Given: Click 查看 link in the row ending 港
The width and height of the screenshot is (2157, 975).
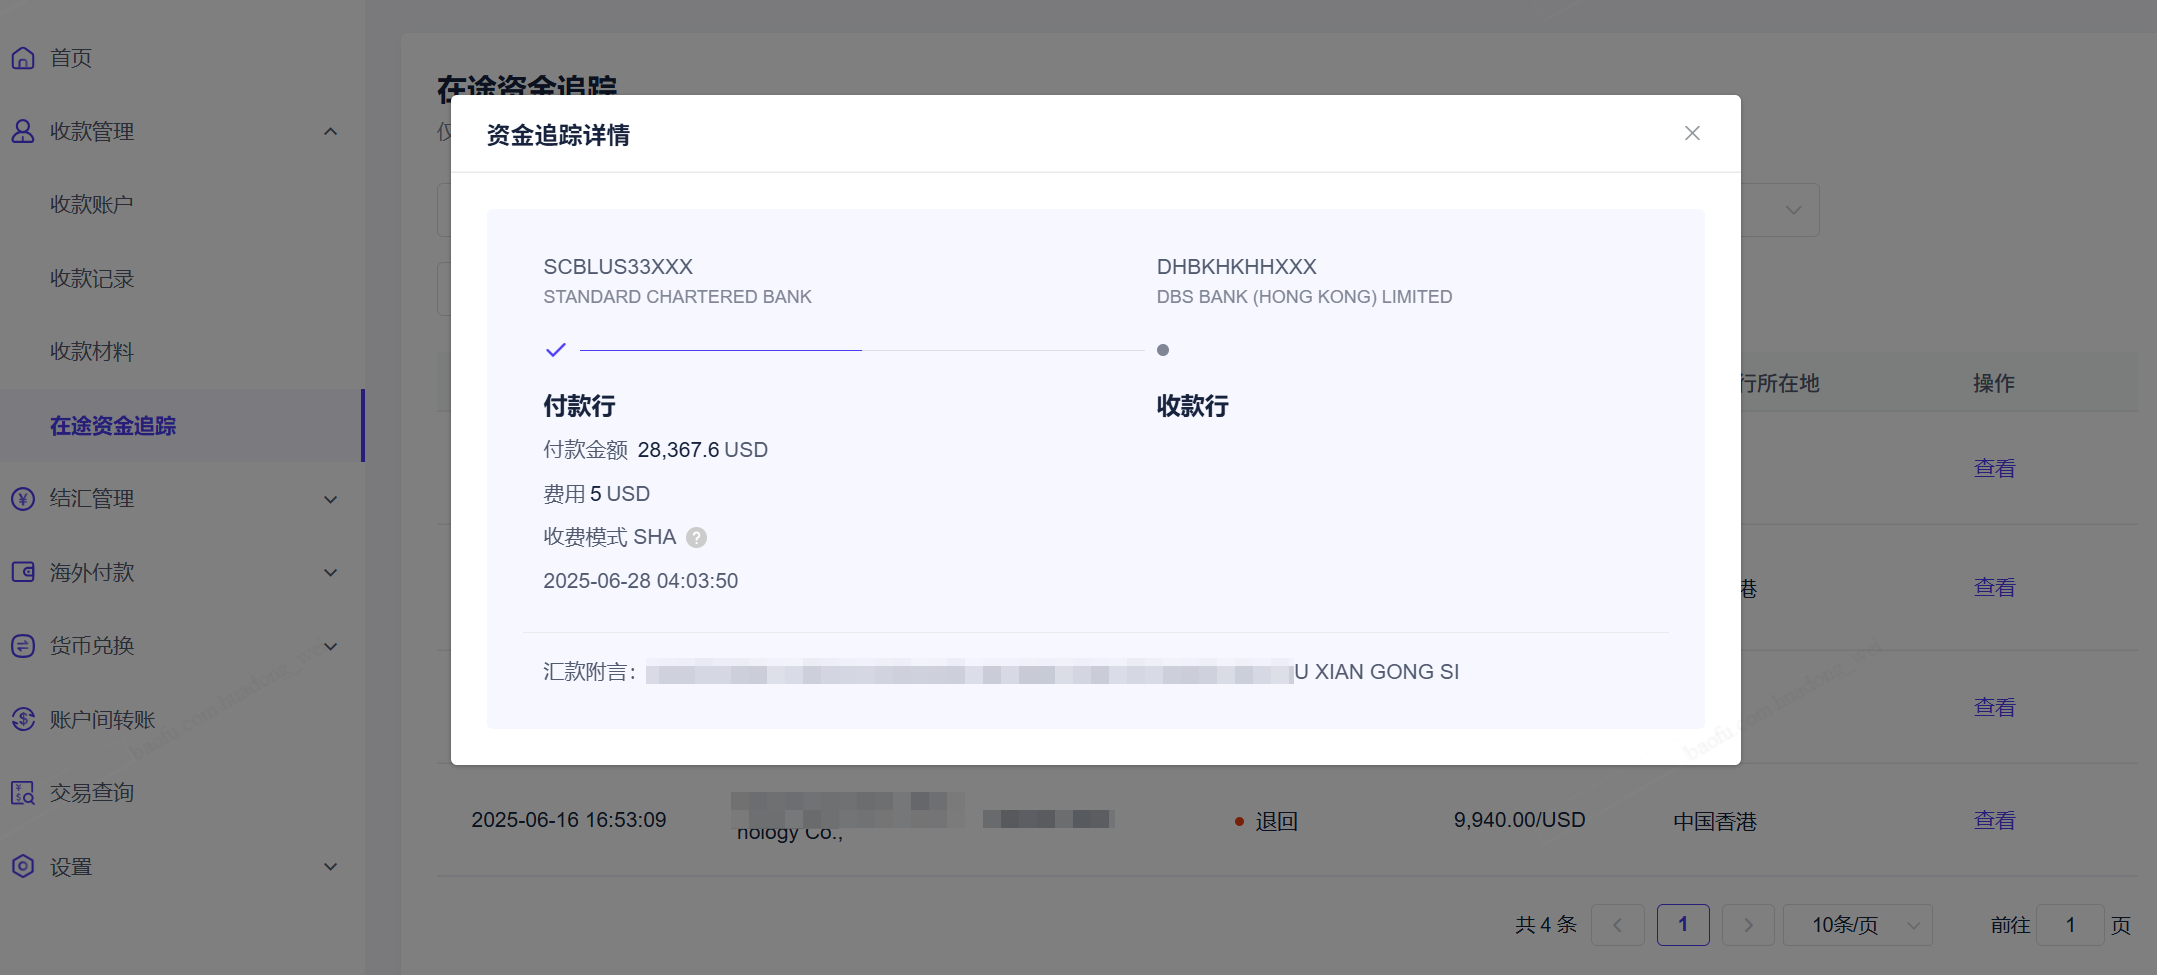Looking at the screenshot, I should click(1994, 587).
